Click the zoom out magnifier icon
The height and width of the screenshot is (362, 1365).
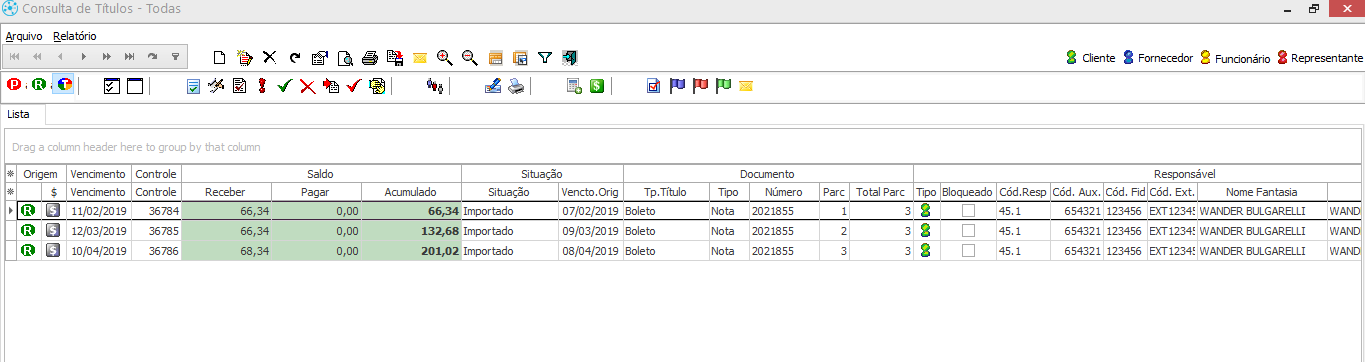tap(469, 57)
